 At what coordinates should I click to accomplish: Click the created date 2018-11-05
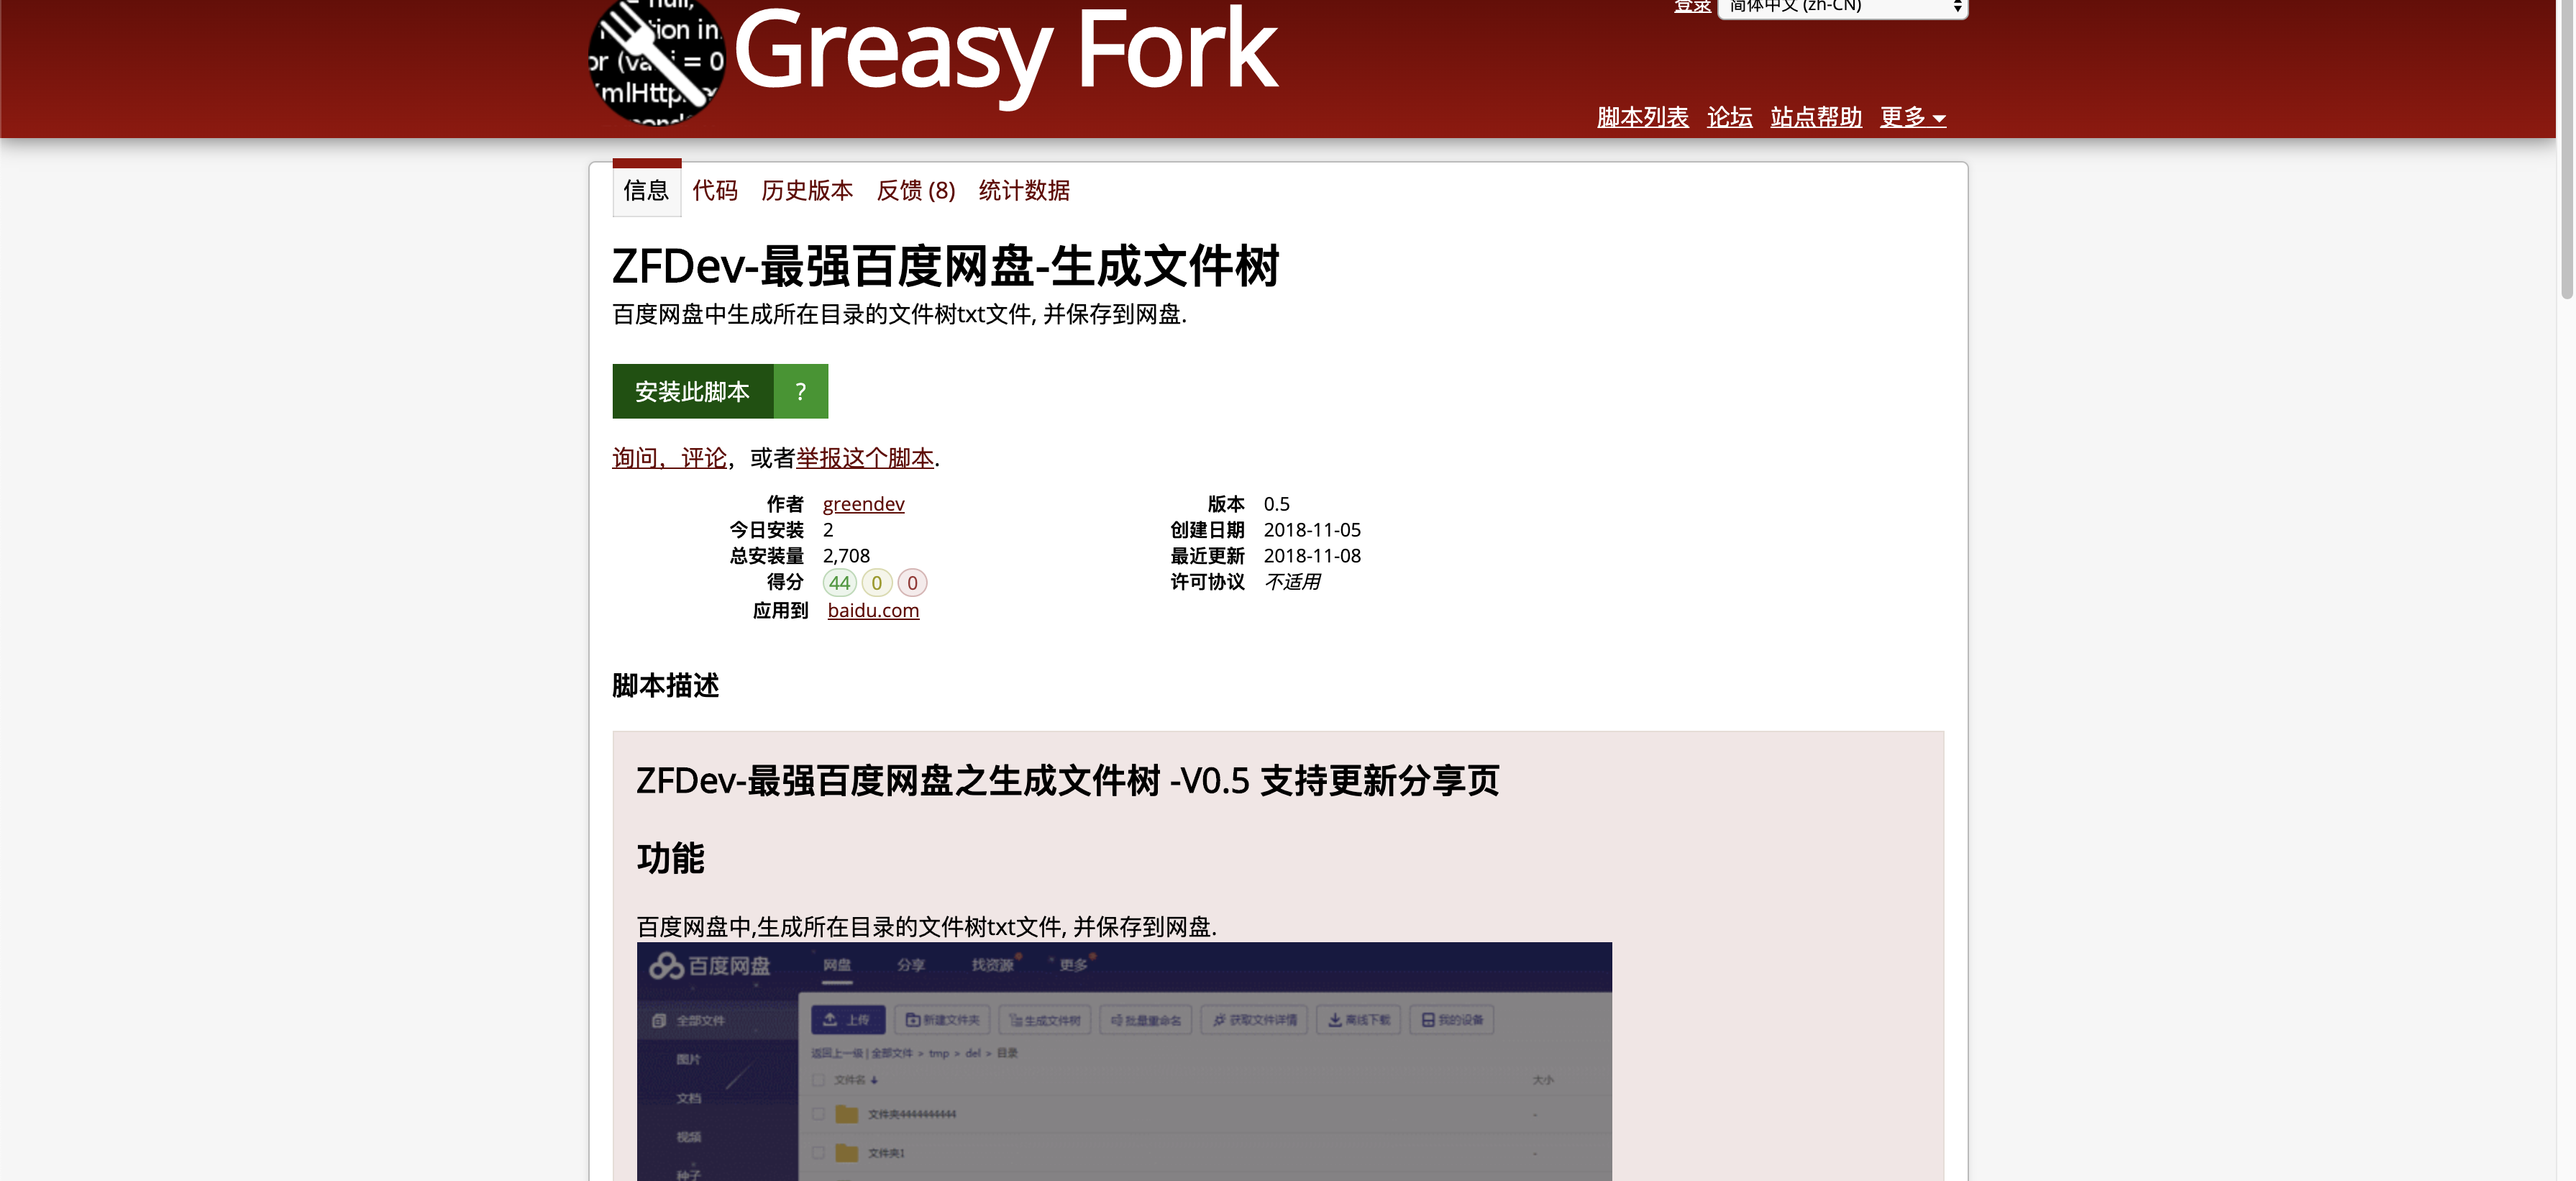point(1311,530)
